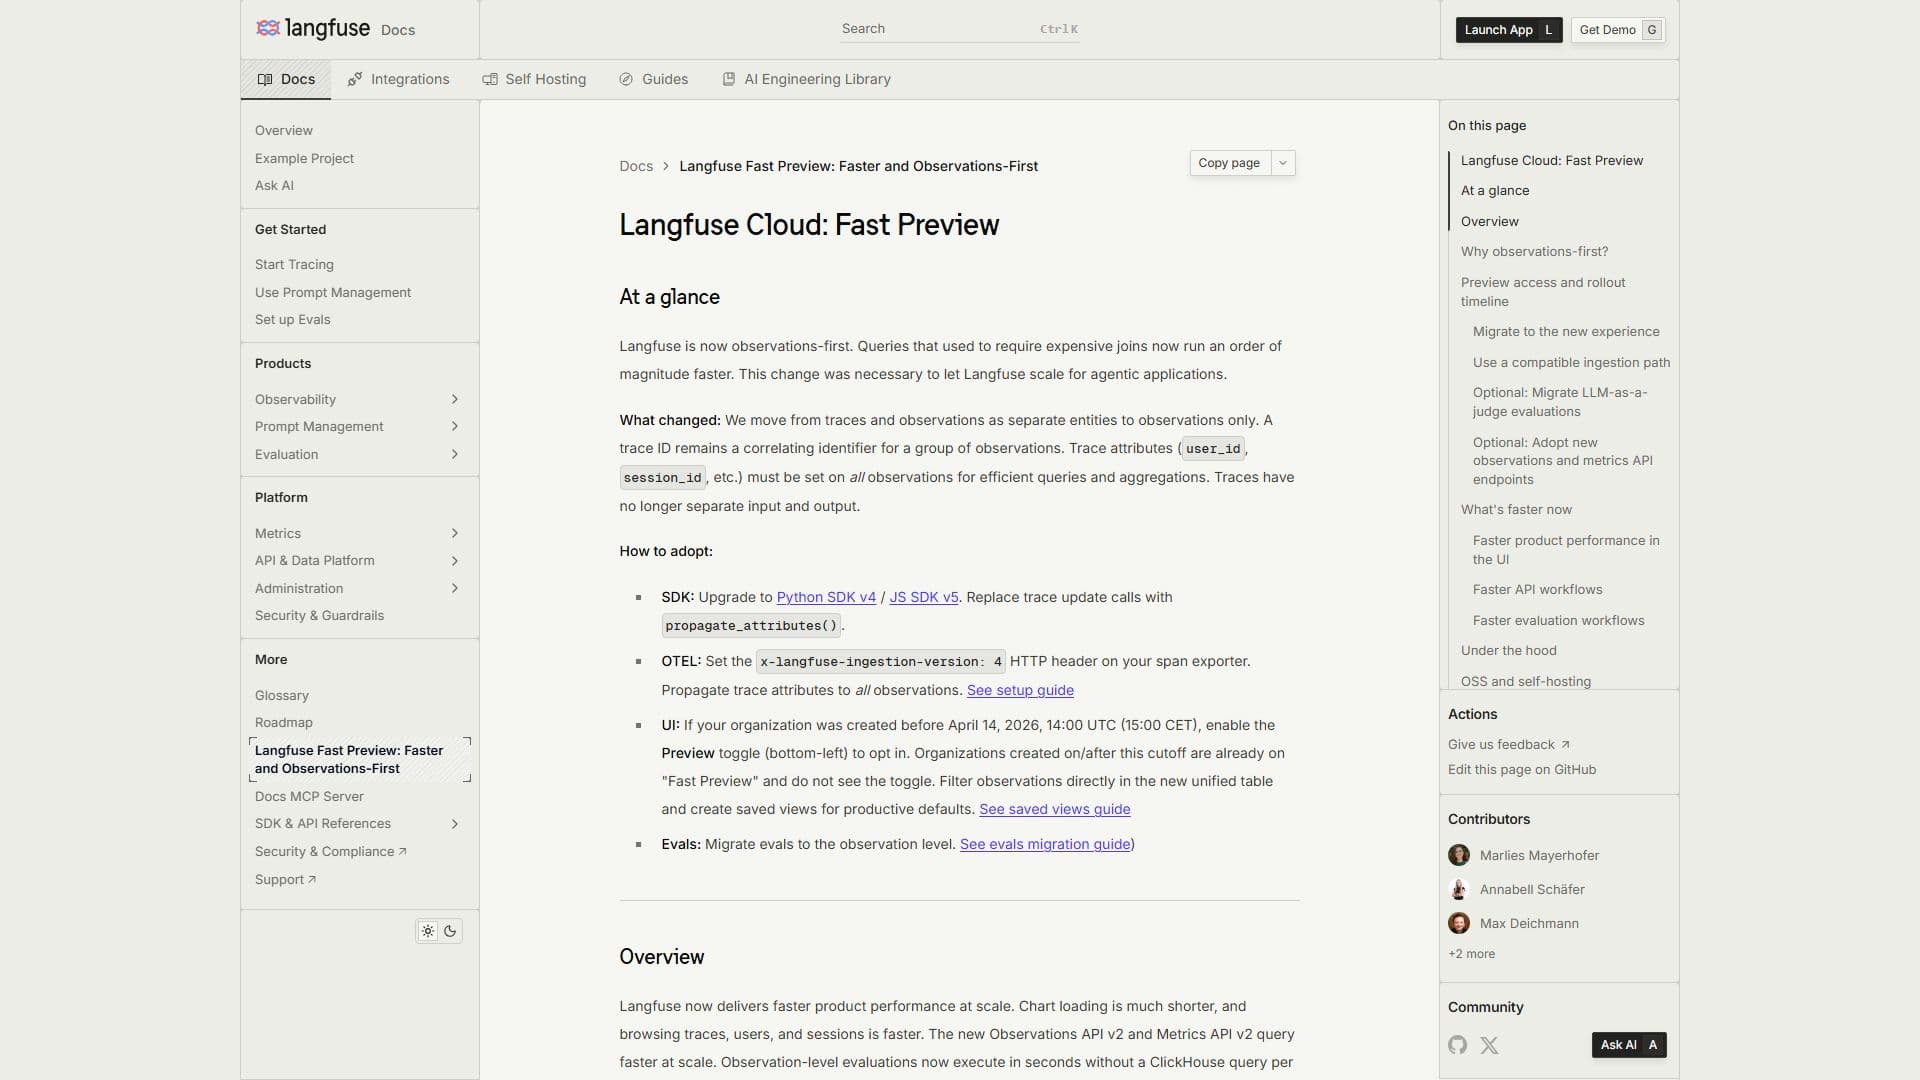Go to Overview in left sidebar

[283, 131]
